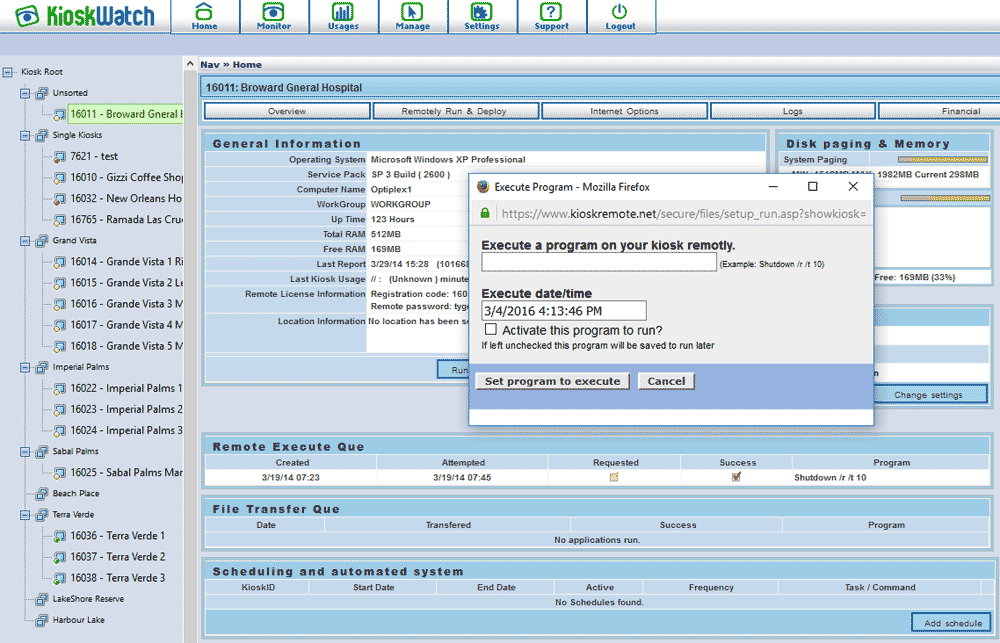Select kiosk 16038 - Terra Verde 3
Screen dimensions: 1000x643
pos(118,578)
